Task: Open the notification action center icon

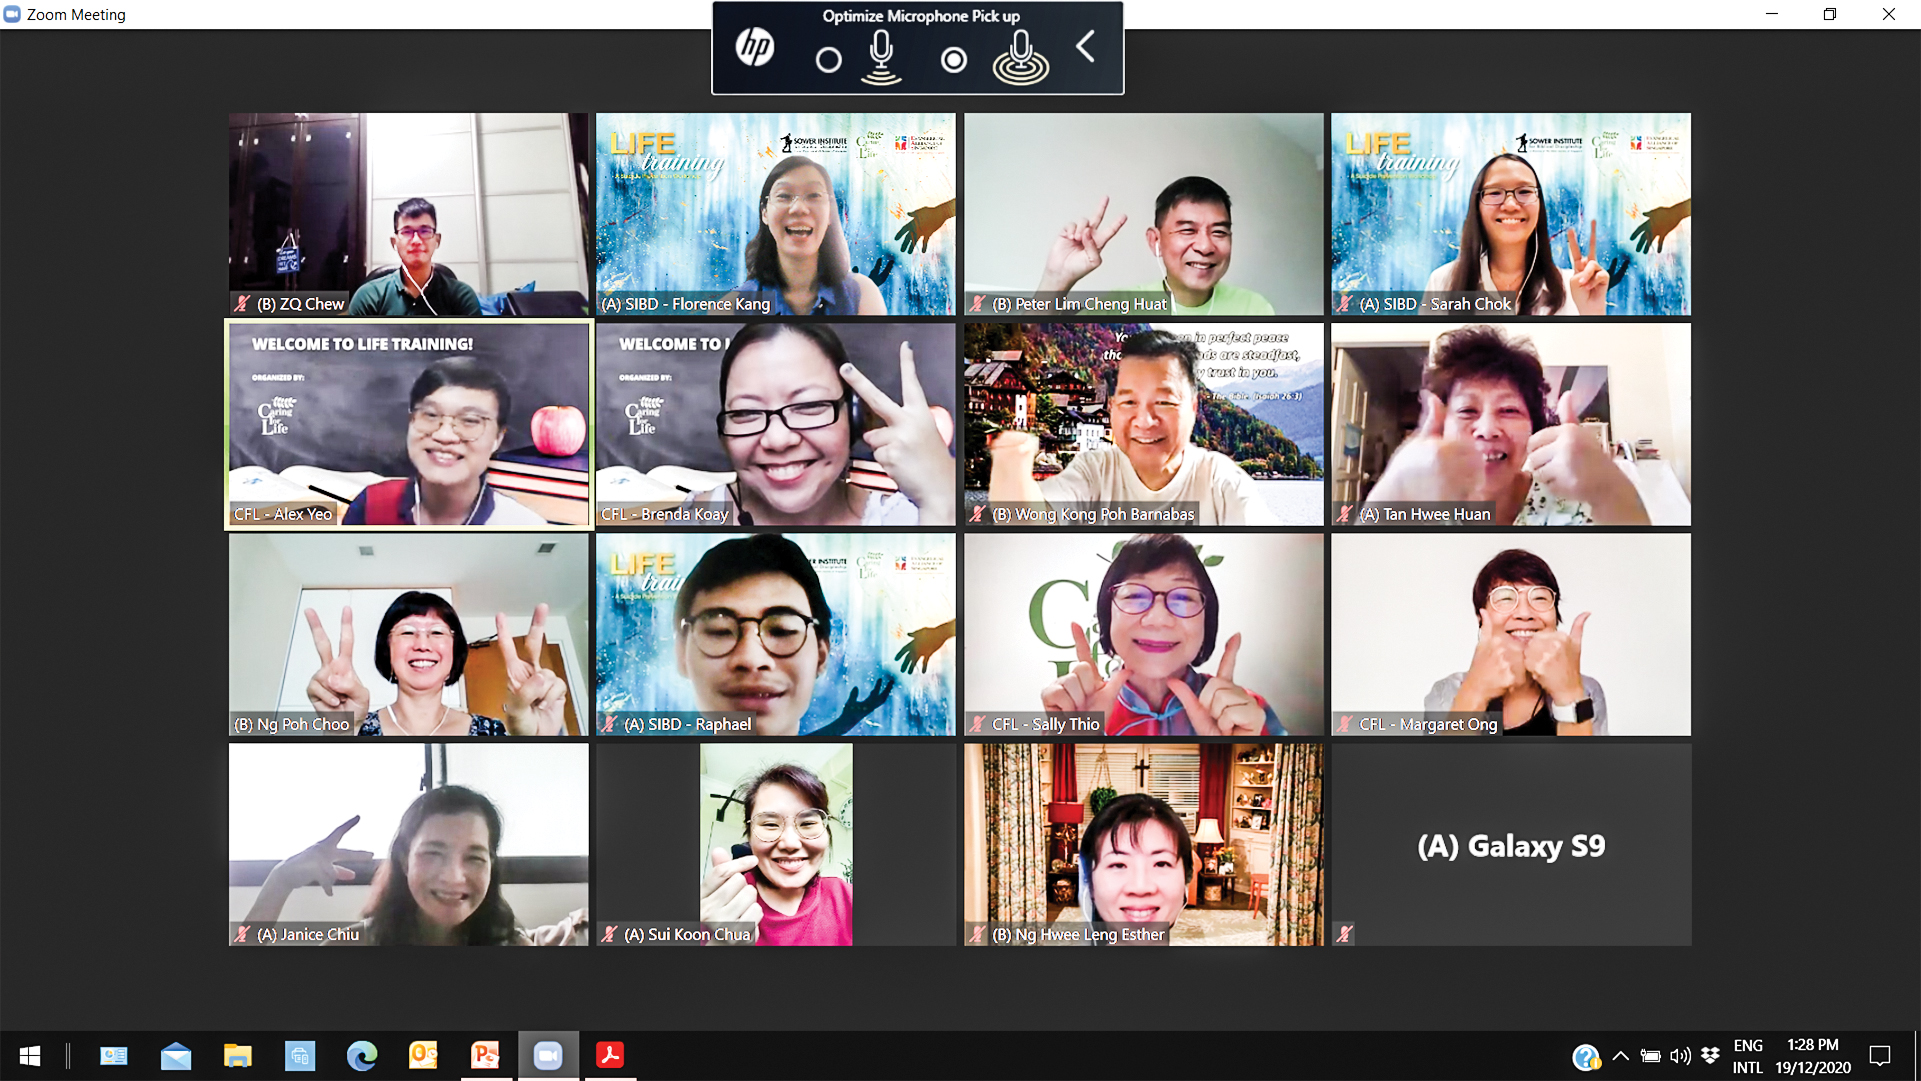Action: 1880,1056
